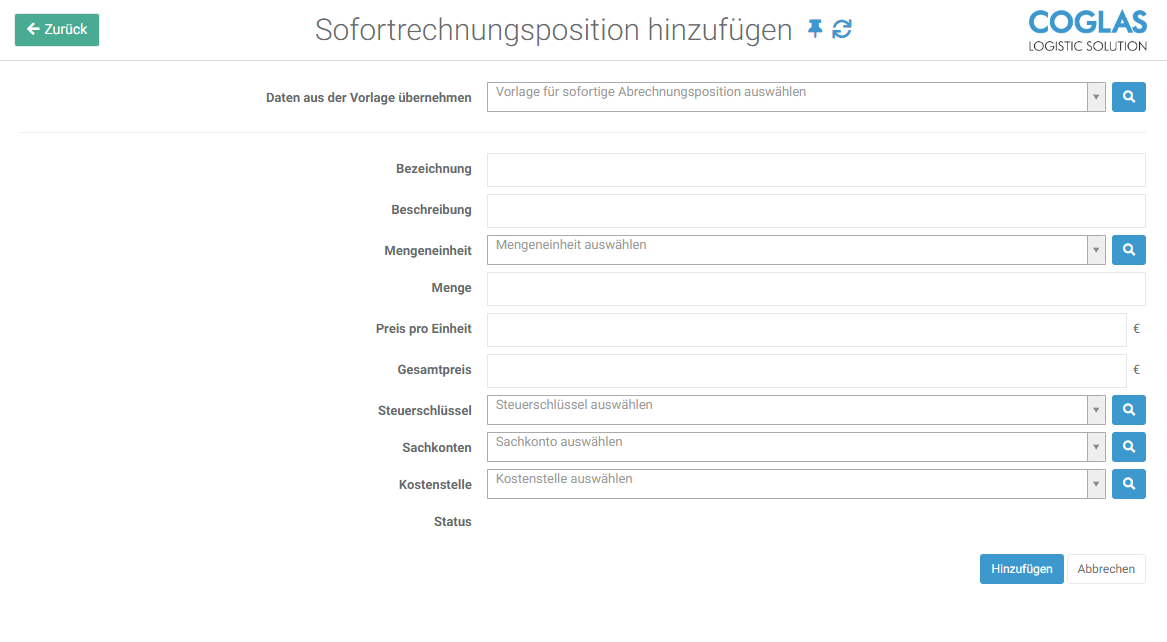Click the pin icon beside the page title
Screen dimensions: 1167x642
[x=815, y=29]
